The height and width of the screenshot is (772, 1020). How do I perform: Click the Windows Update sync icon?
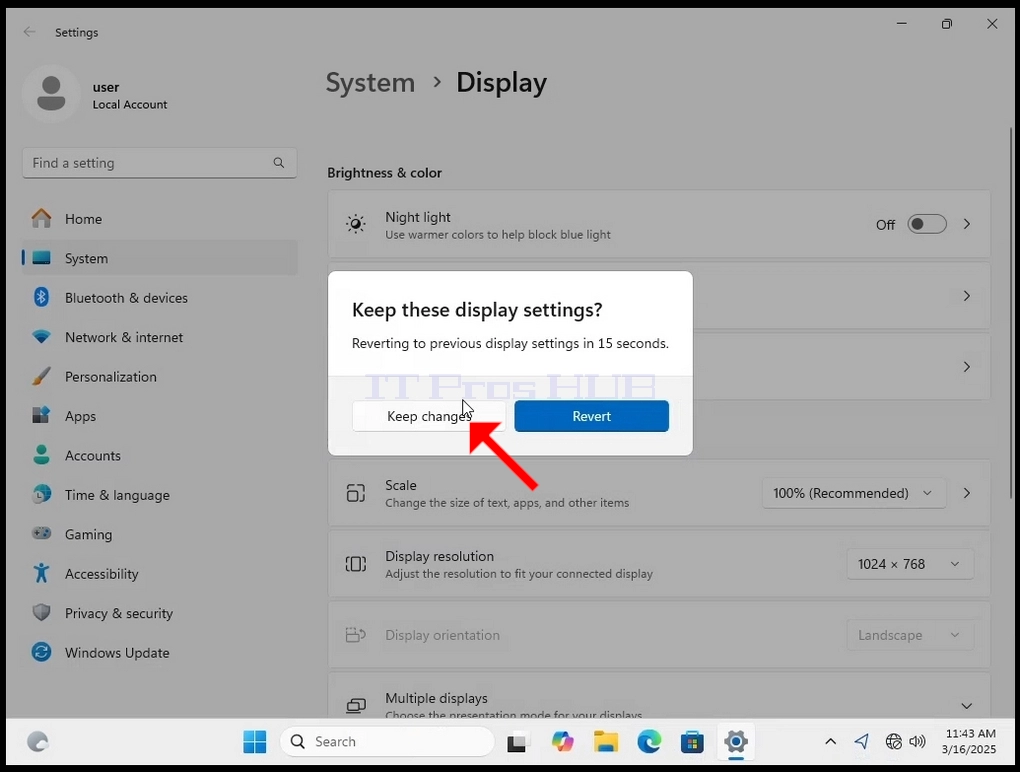(42, 652)
